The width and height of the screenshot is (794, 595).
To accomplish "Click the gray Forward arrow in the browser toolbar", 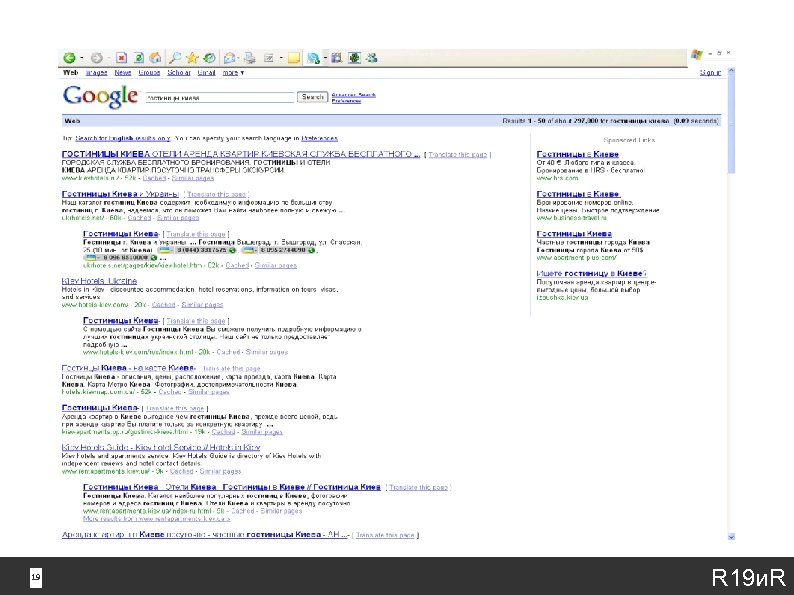I will (x=96, y=58).
